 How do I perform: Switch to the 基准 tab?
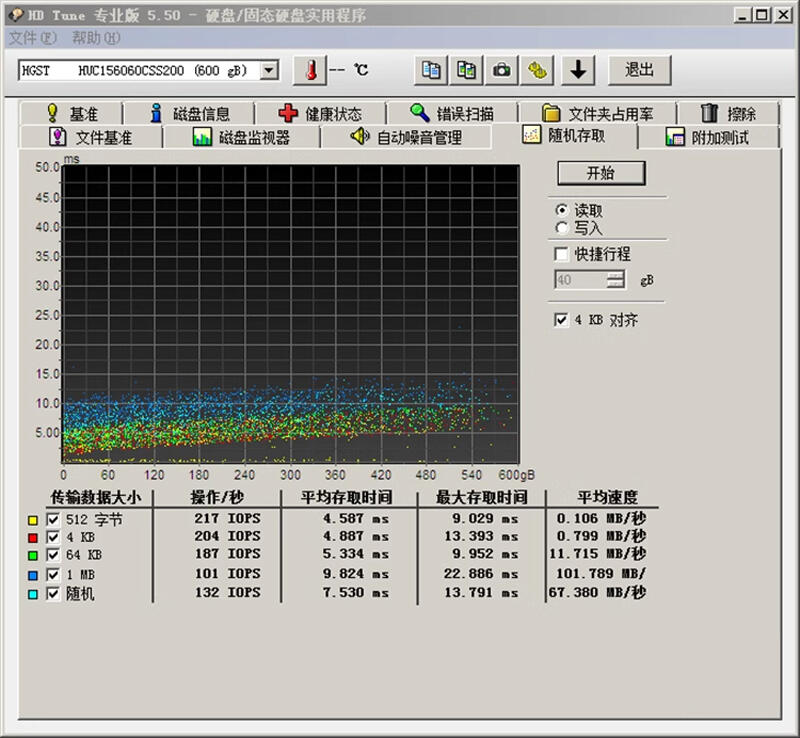click(x=72, y=113)
